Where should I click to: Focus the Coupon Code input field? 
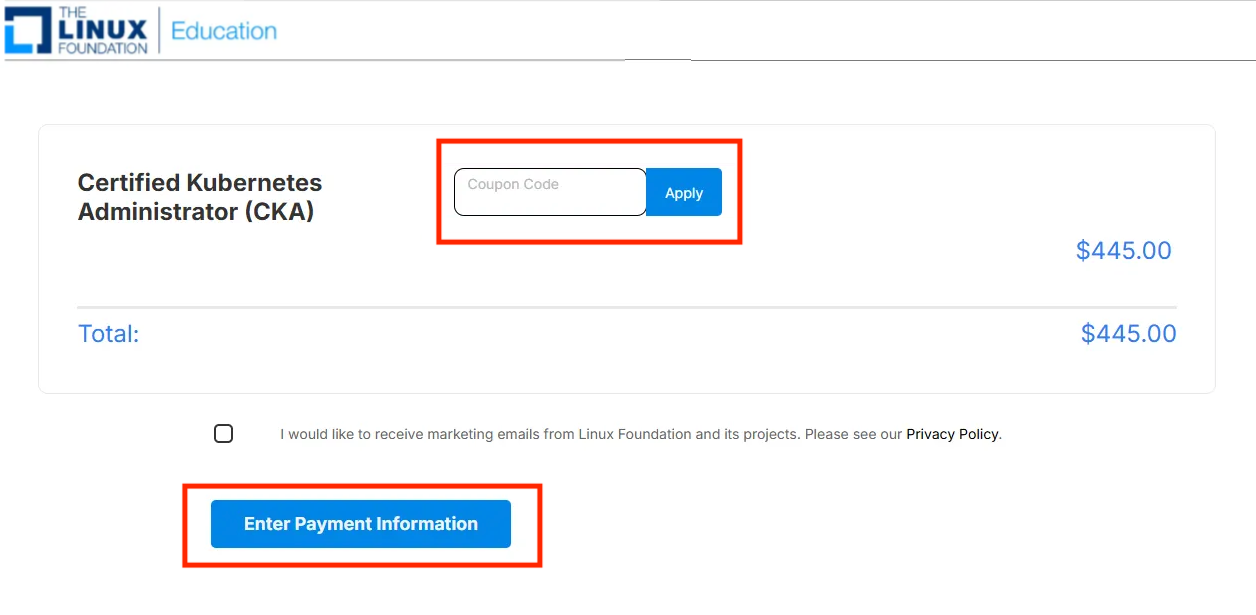point(550,192)
